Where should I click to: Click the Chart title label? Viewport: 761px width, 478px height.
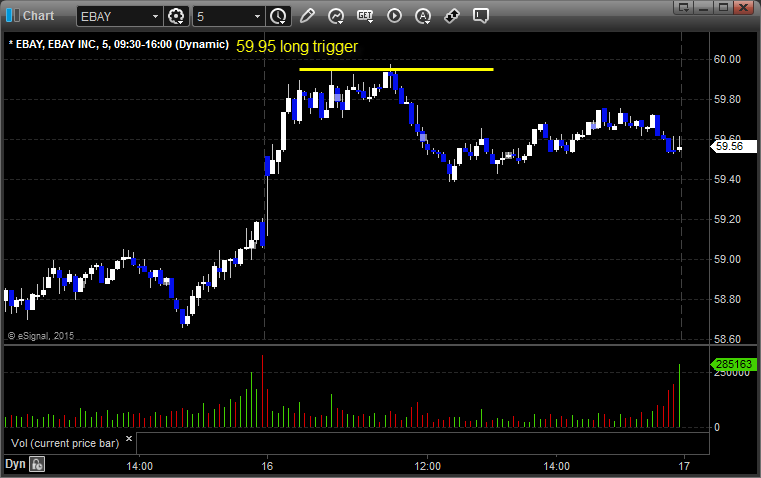click(x=38, y=16)
